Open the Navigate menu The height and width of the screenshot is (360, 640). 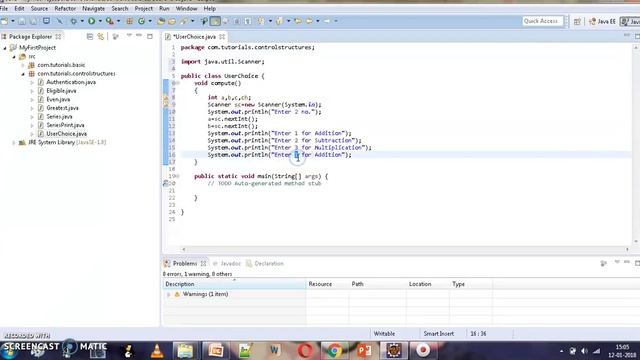(x=93, y=8)
